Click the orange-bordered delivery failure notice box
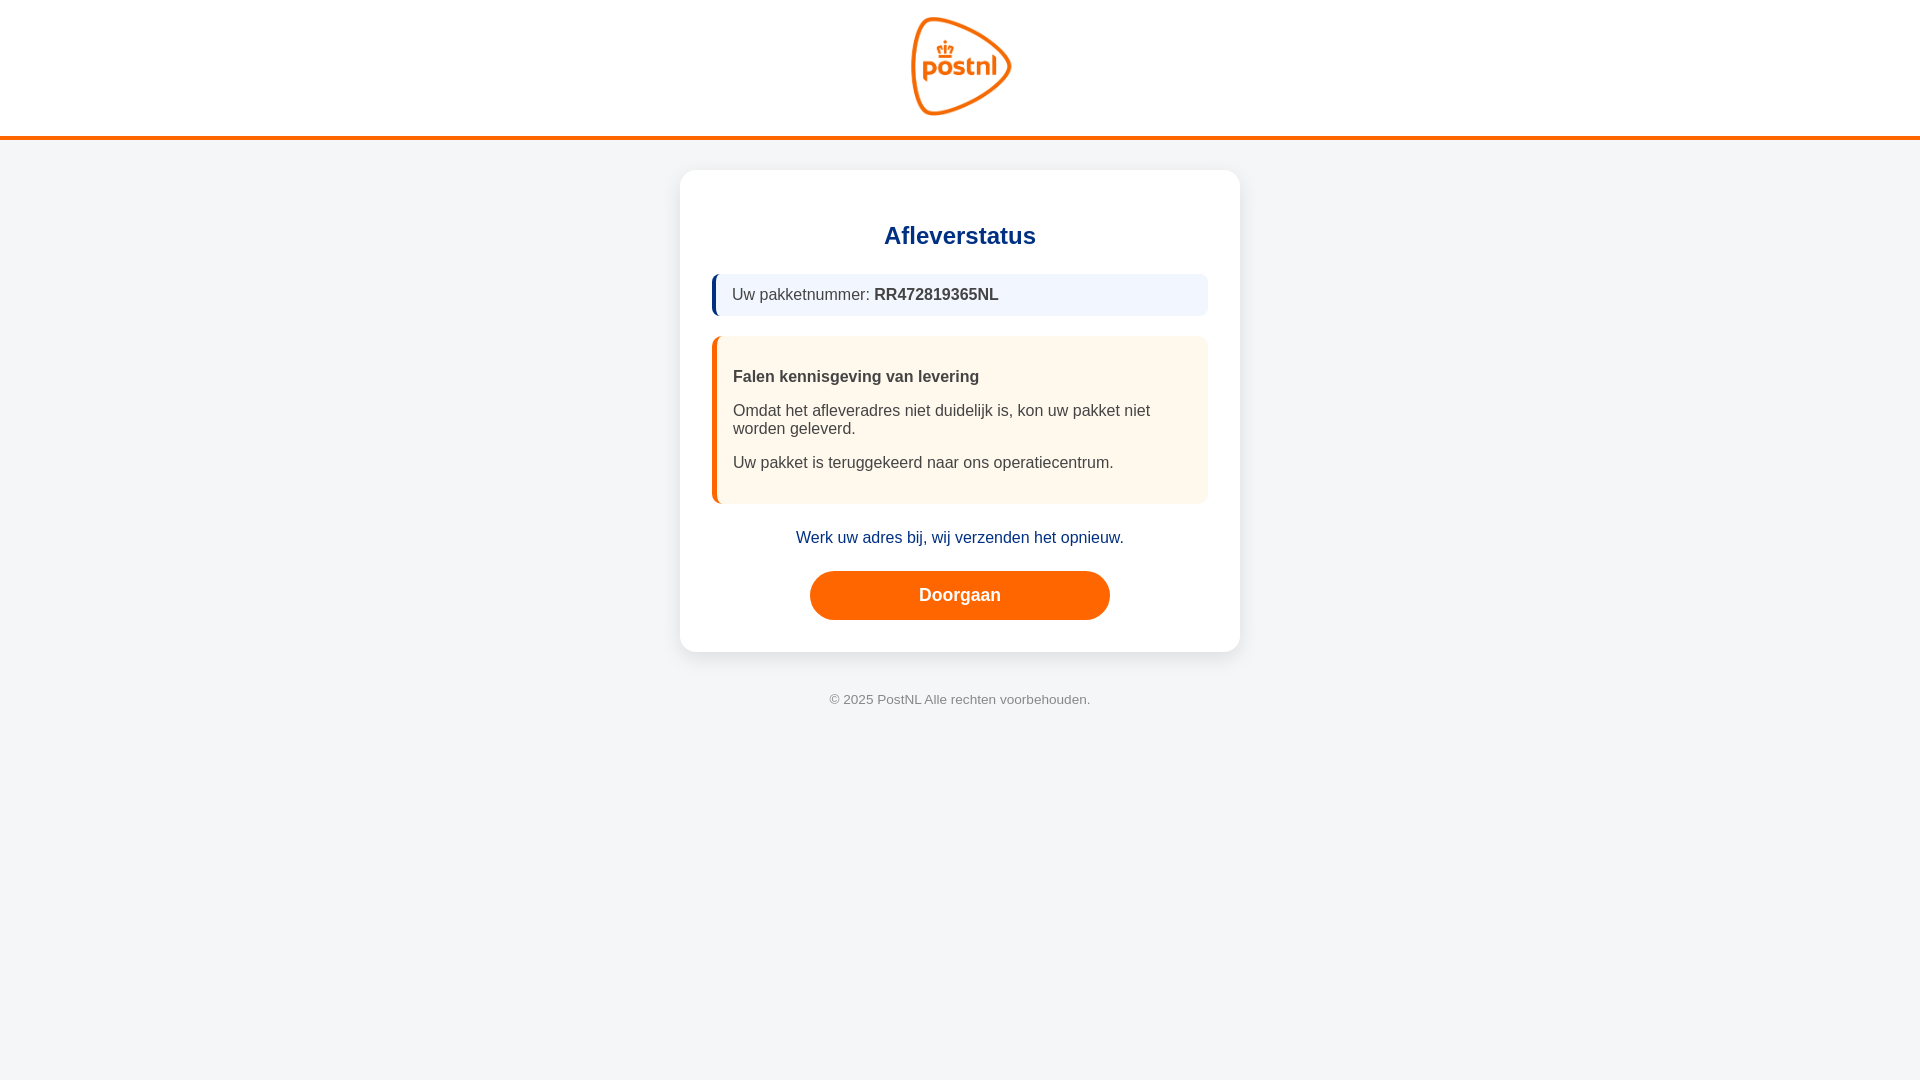 click(960, 420)
